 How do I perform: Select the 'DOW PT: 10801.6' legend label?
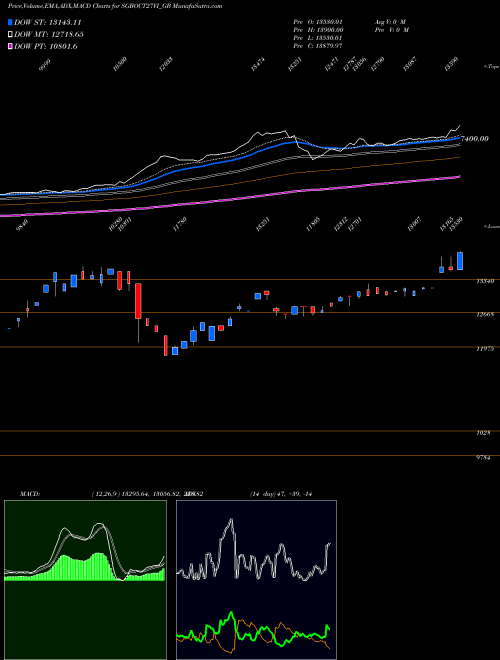45,47
